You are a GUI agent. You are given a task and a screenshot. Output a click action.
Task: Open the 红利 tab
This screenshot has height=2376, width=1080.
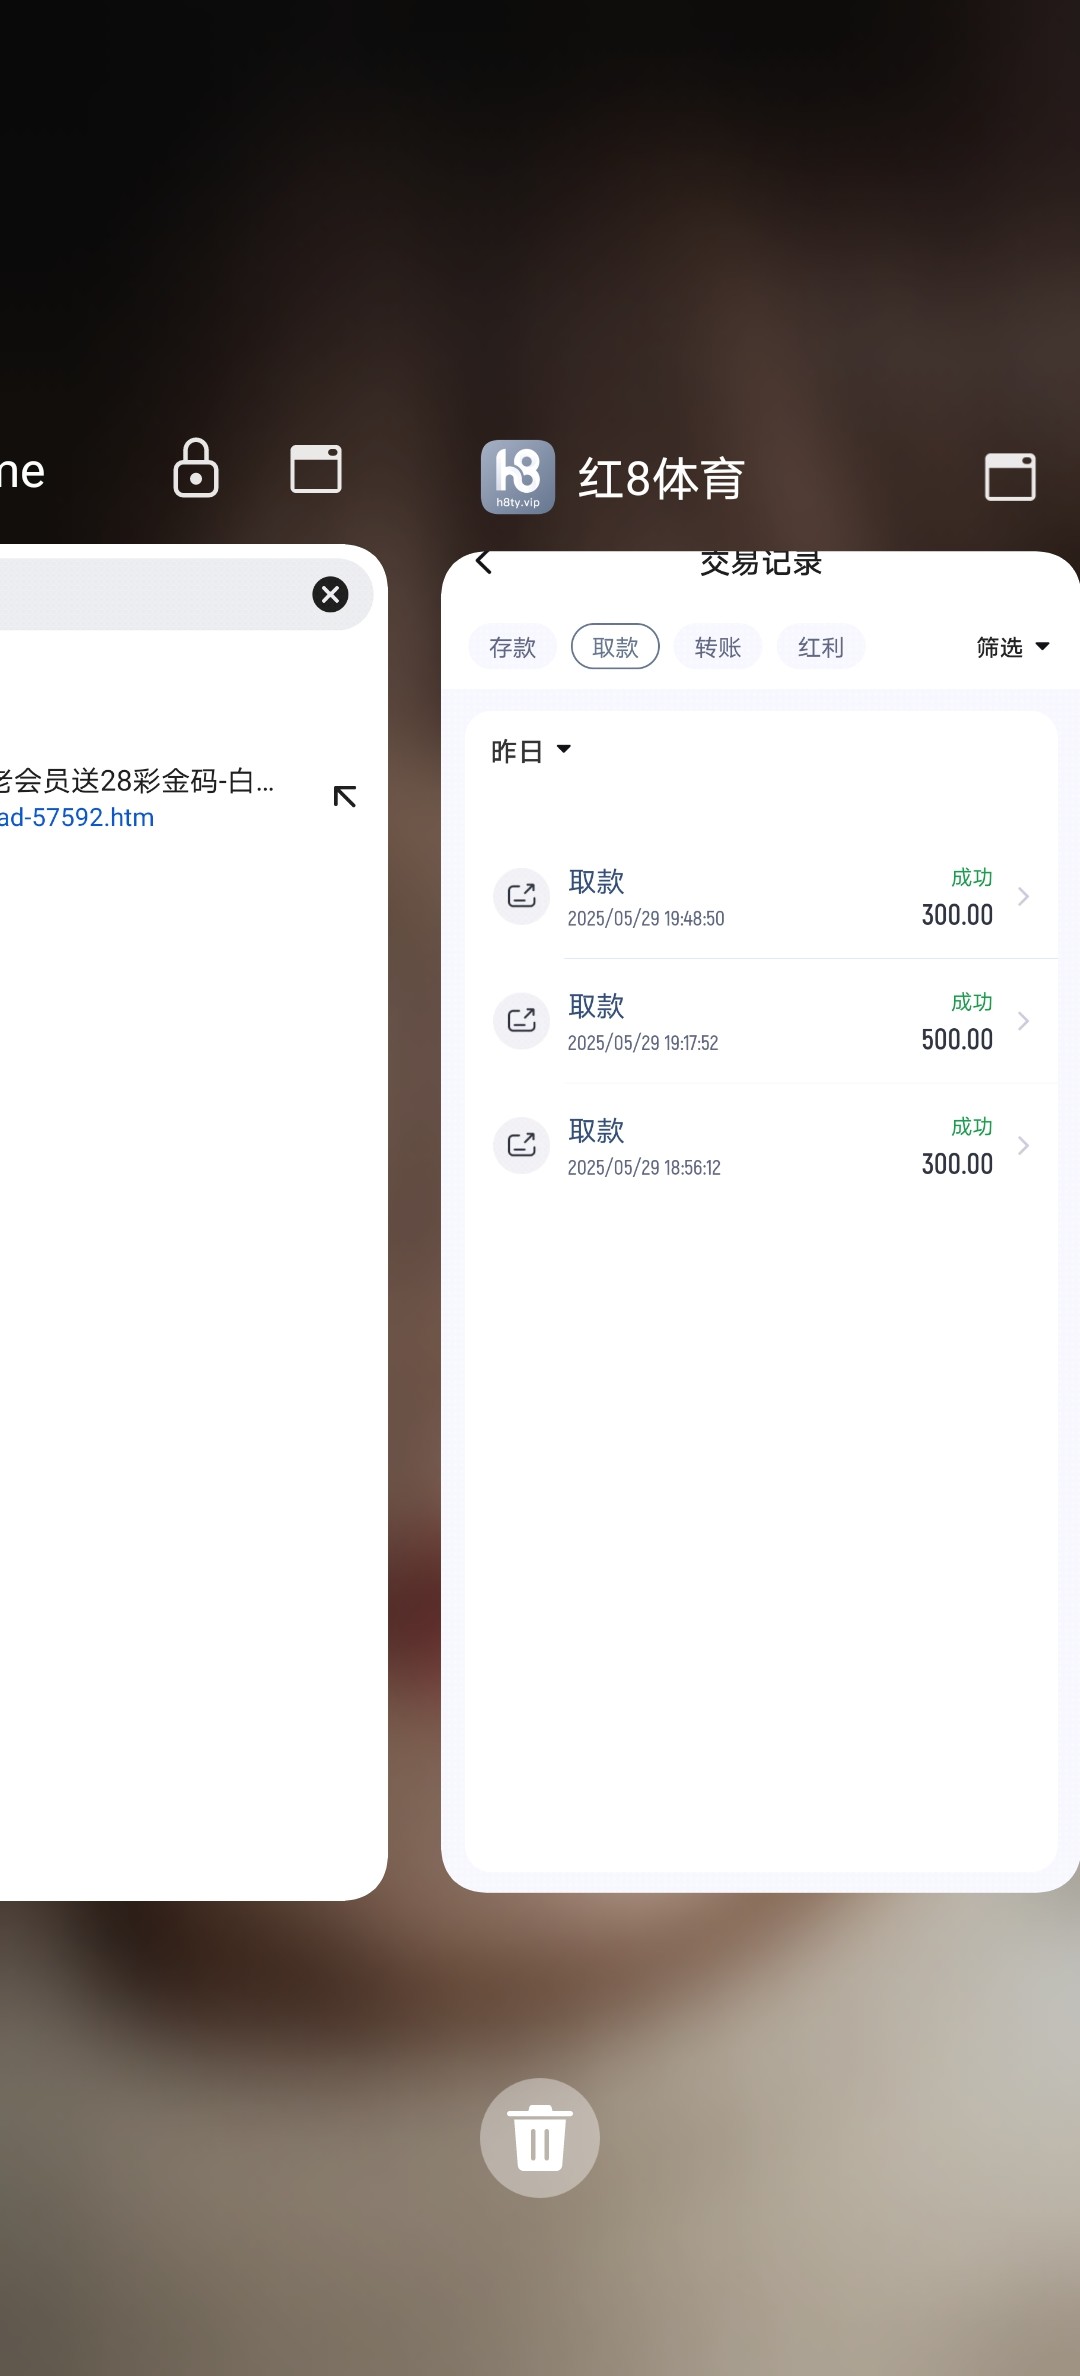coord(821,647)
